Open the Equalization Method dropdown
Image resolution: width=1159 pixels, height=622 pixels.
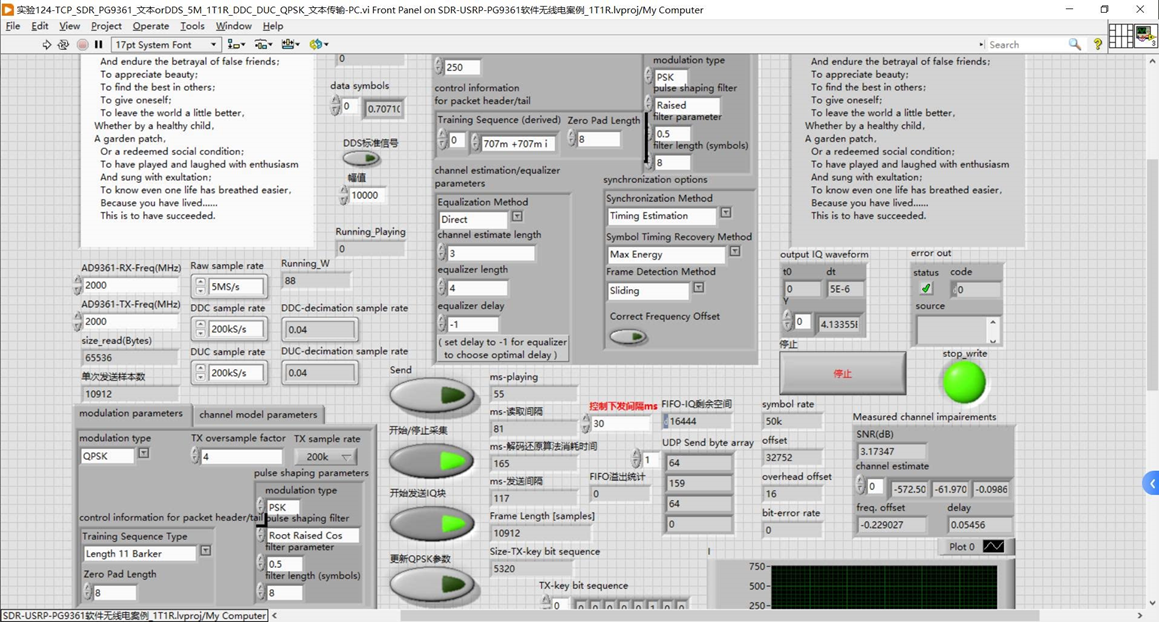tap(517, 217)
